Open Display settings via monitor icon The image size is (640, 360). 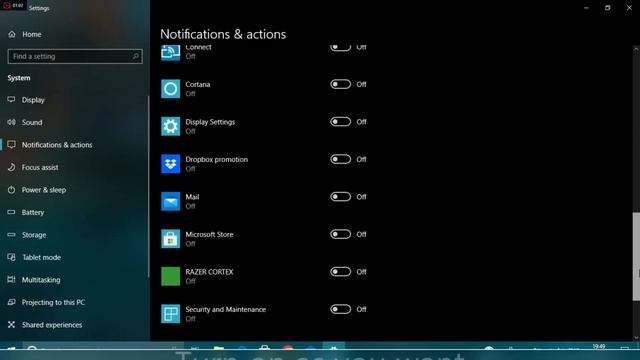point(11,100)
